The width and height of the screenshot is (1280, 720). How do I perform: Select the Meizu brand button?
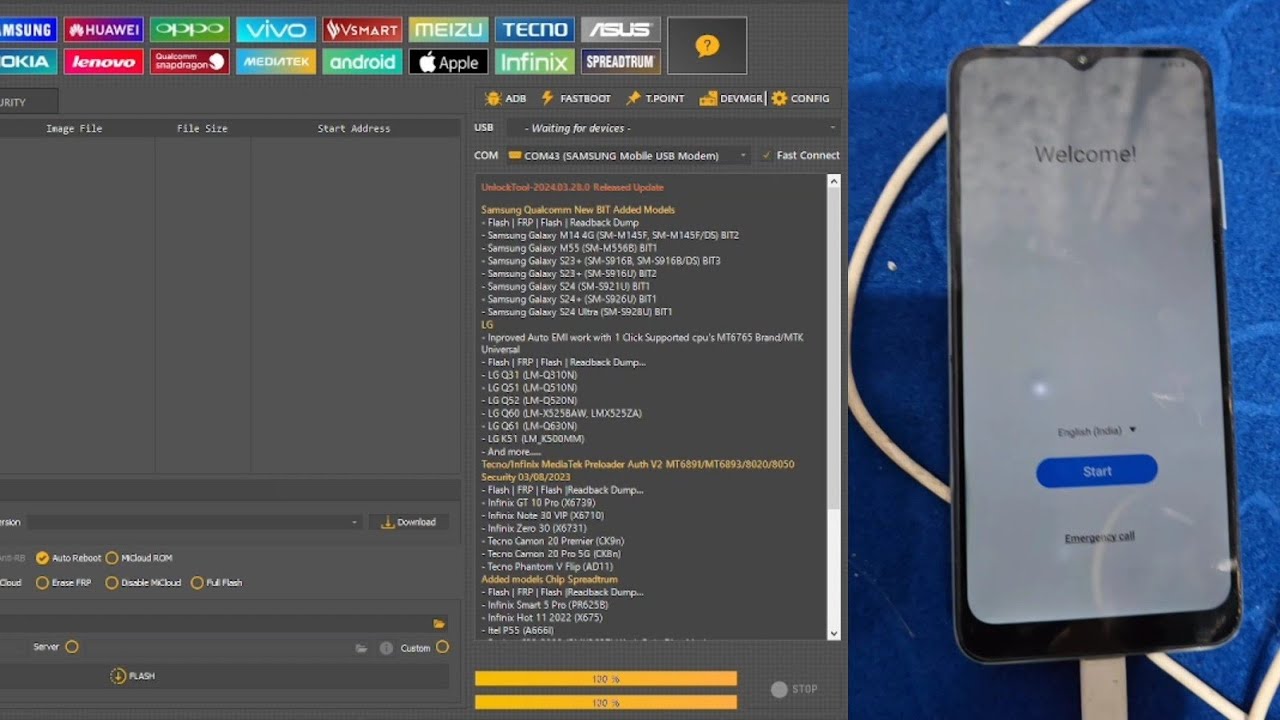pos(448,29)
